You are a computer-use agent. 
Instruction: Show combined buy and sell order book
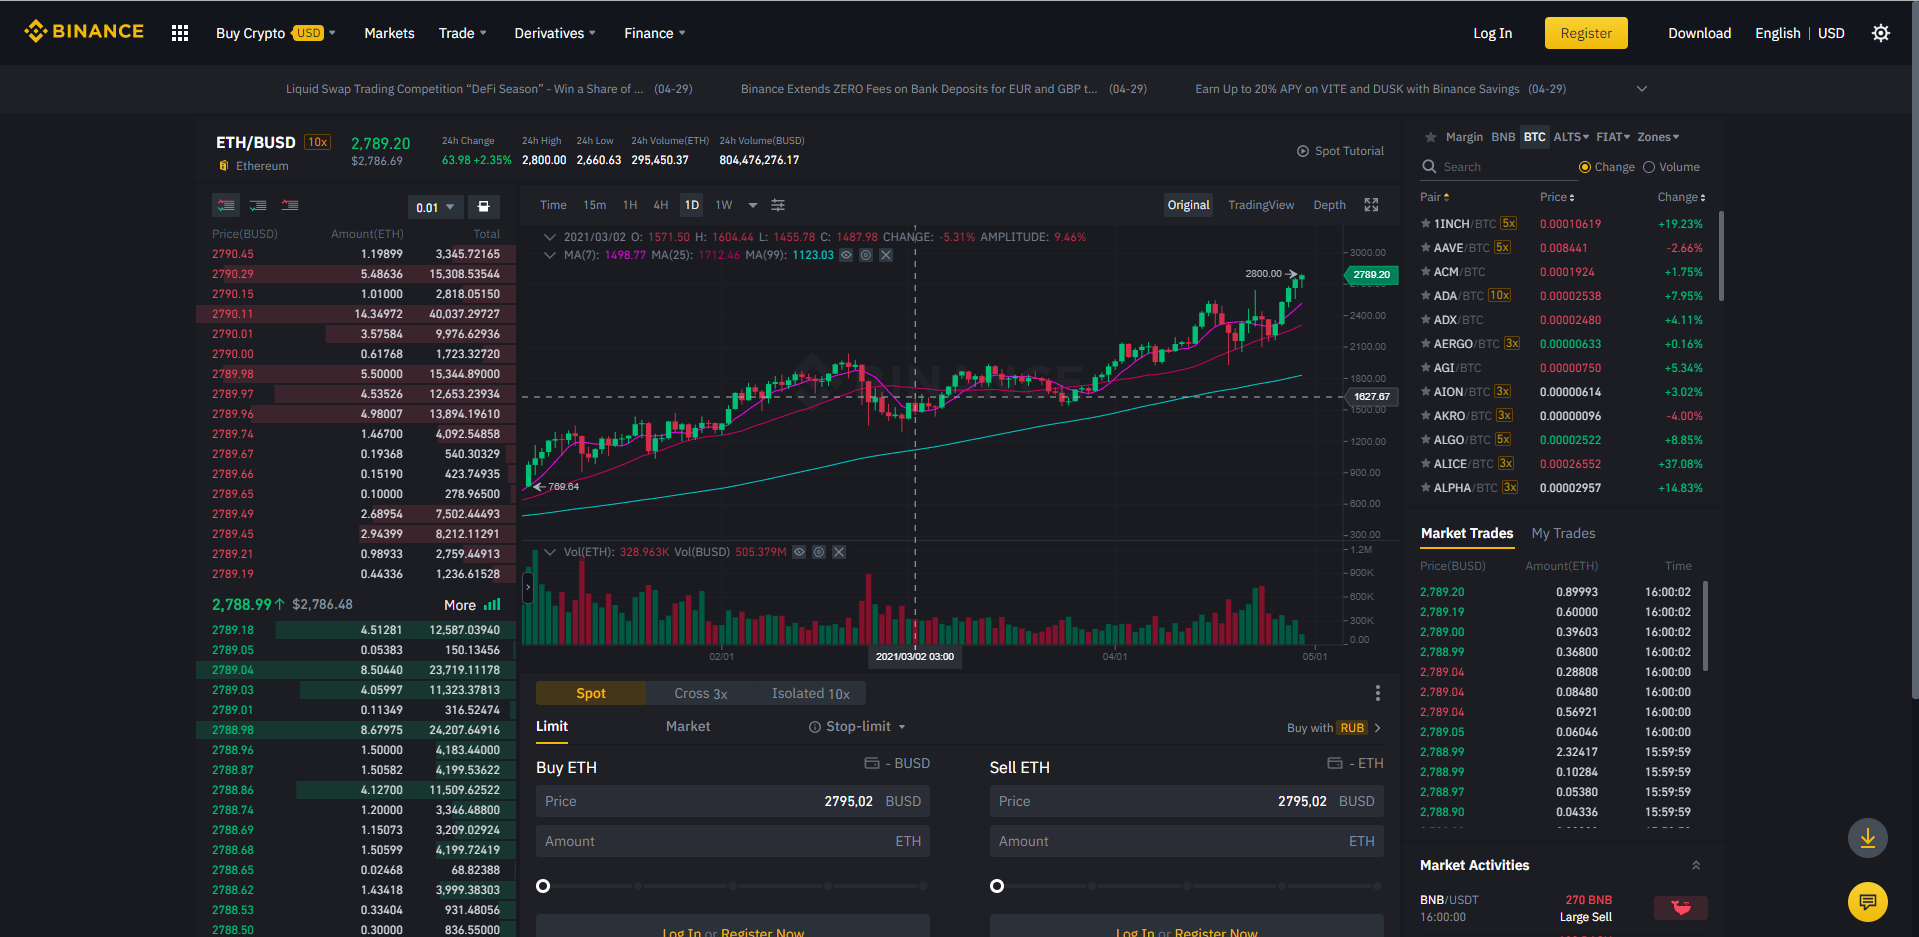pos(226,205)
